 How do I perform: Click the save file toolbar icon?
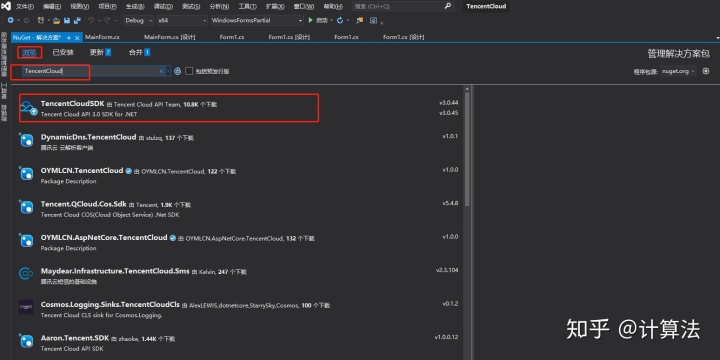click(x=67, y=21)
